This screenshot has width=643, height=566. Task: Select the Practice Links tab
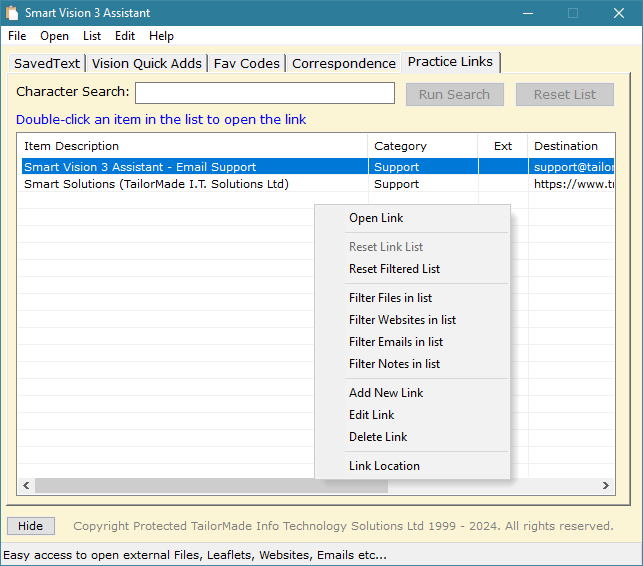pos(450,62)
